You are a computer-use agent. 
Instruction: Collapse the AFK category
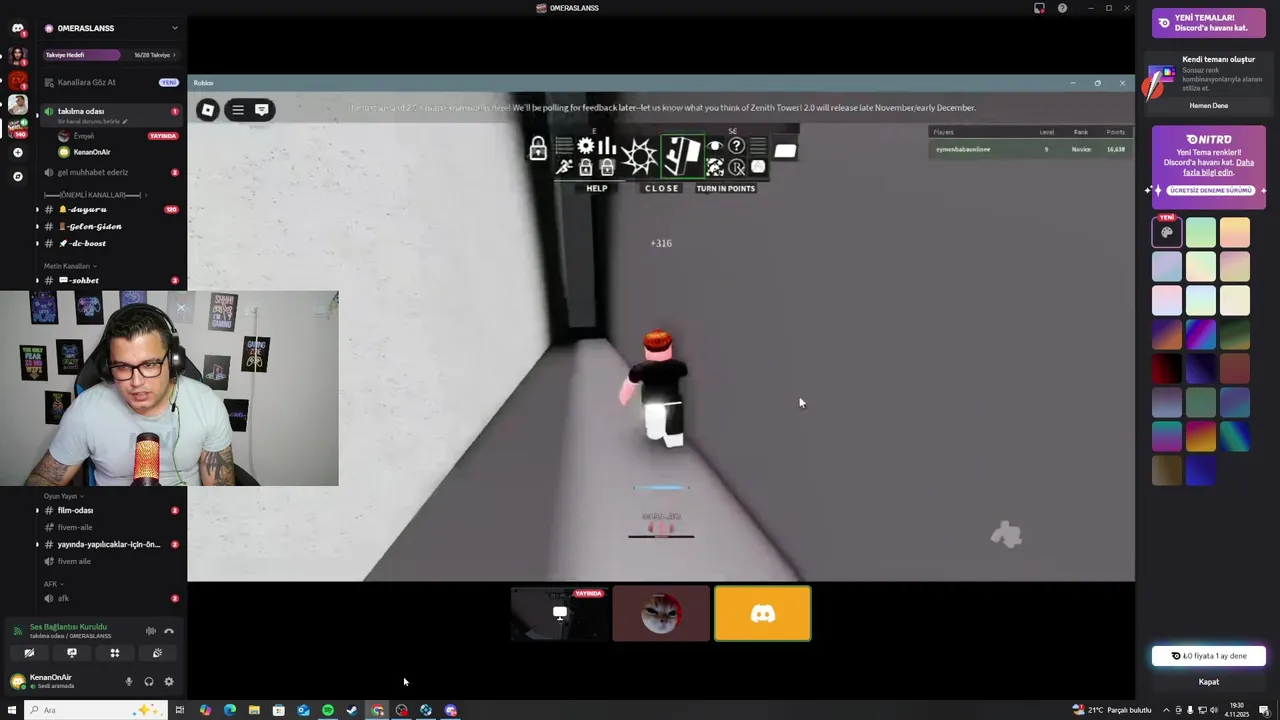[53, 584]
